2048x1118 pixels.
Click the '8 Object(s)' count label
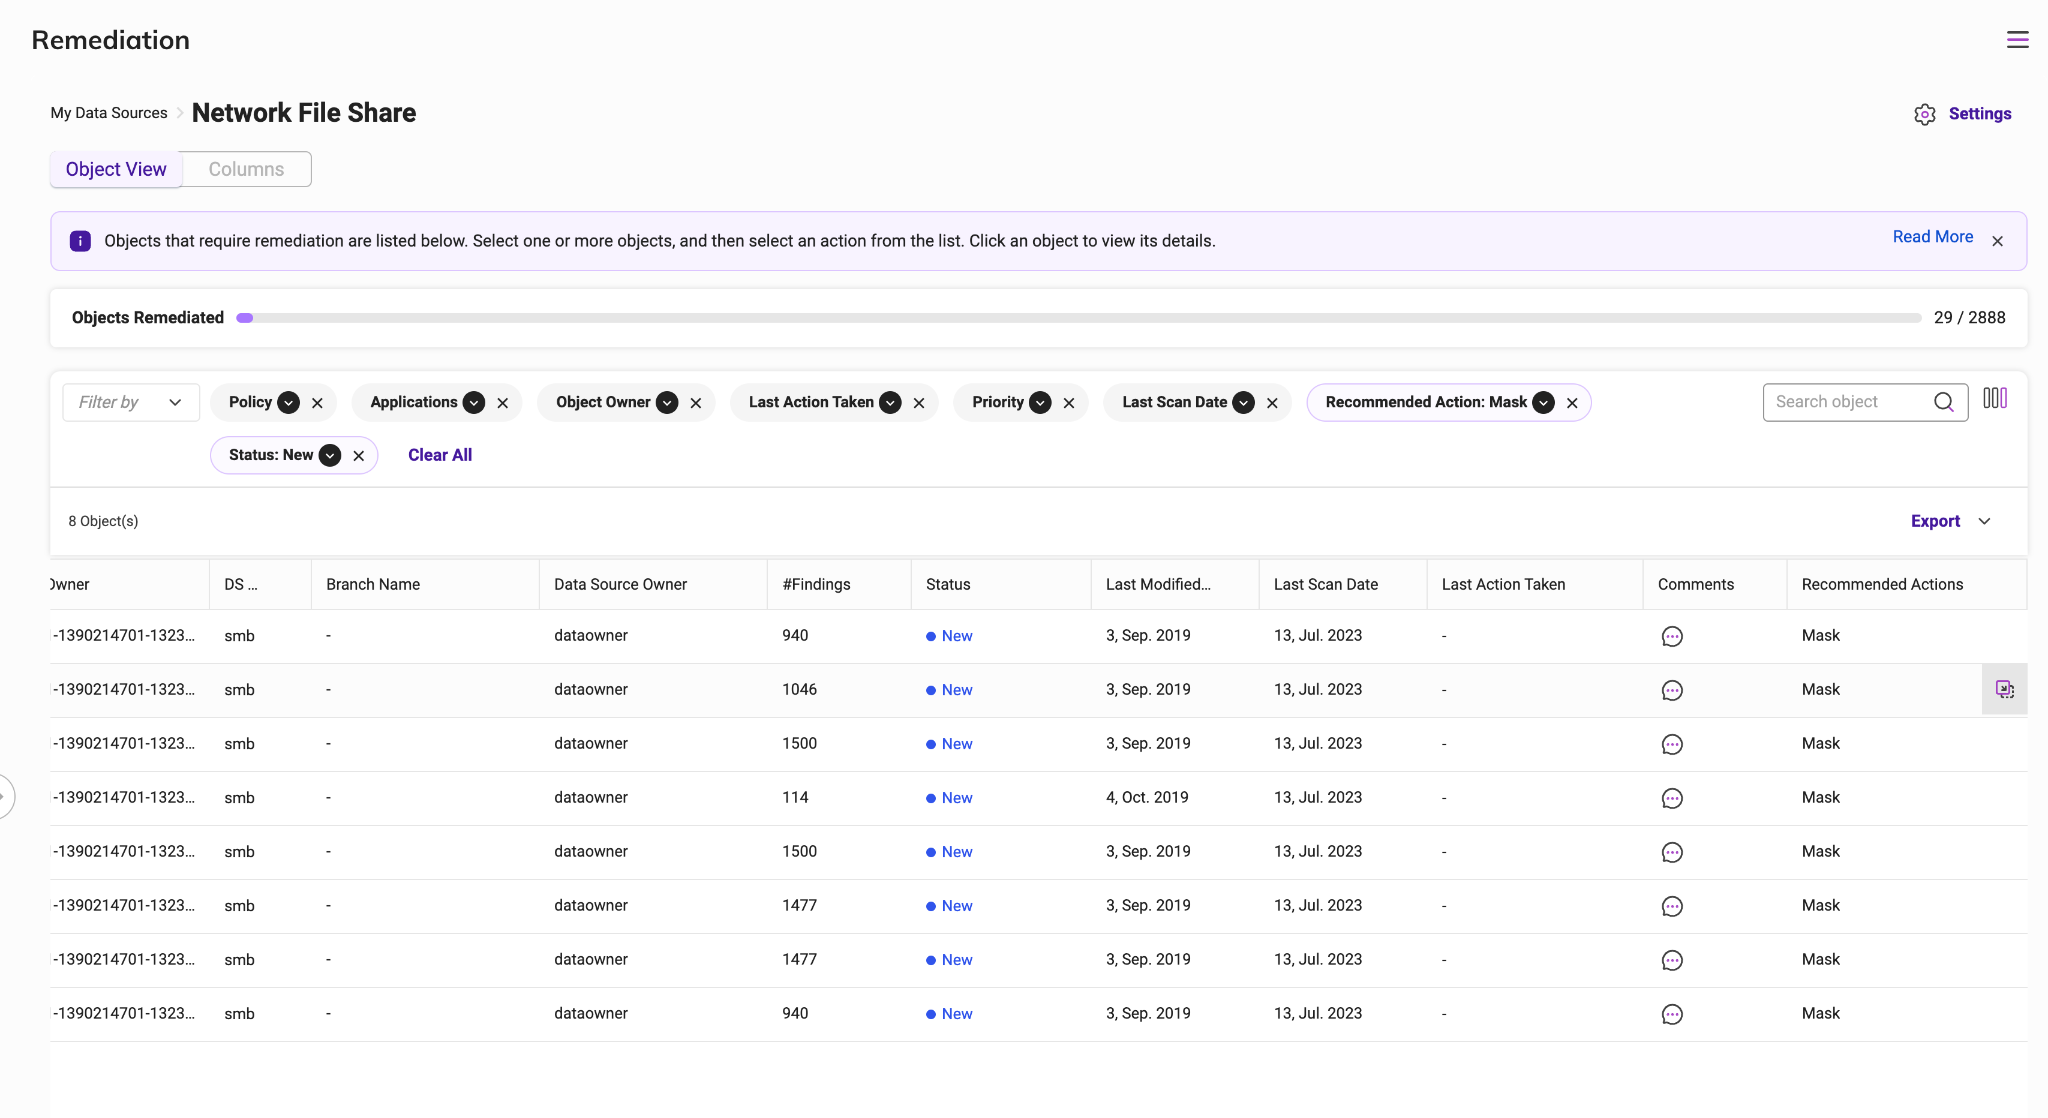pyautogui.click(x=103, y=521)
